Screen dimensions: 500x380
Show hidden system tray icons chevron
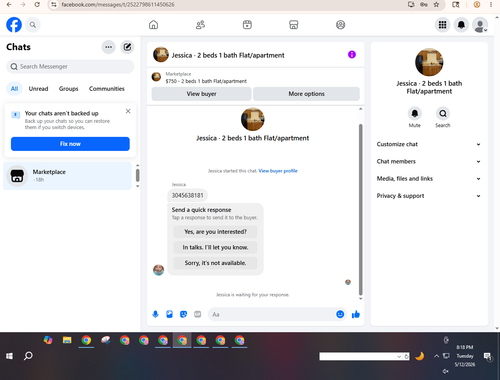tap(436, 356)
